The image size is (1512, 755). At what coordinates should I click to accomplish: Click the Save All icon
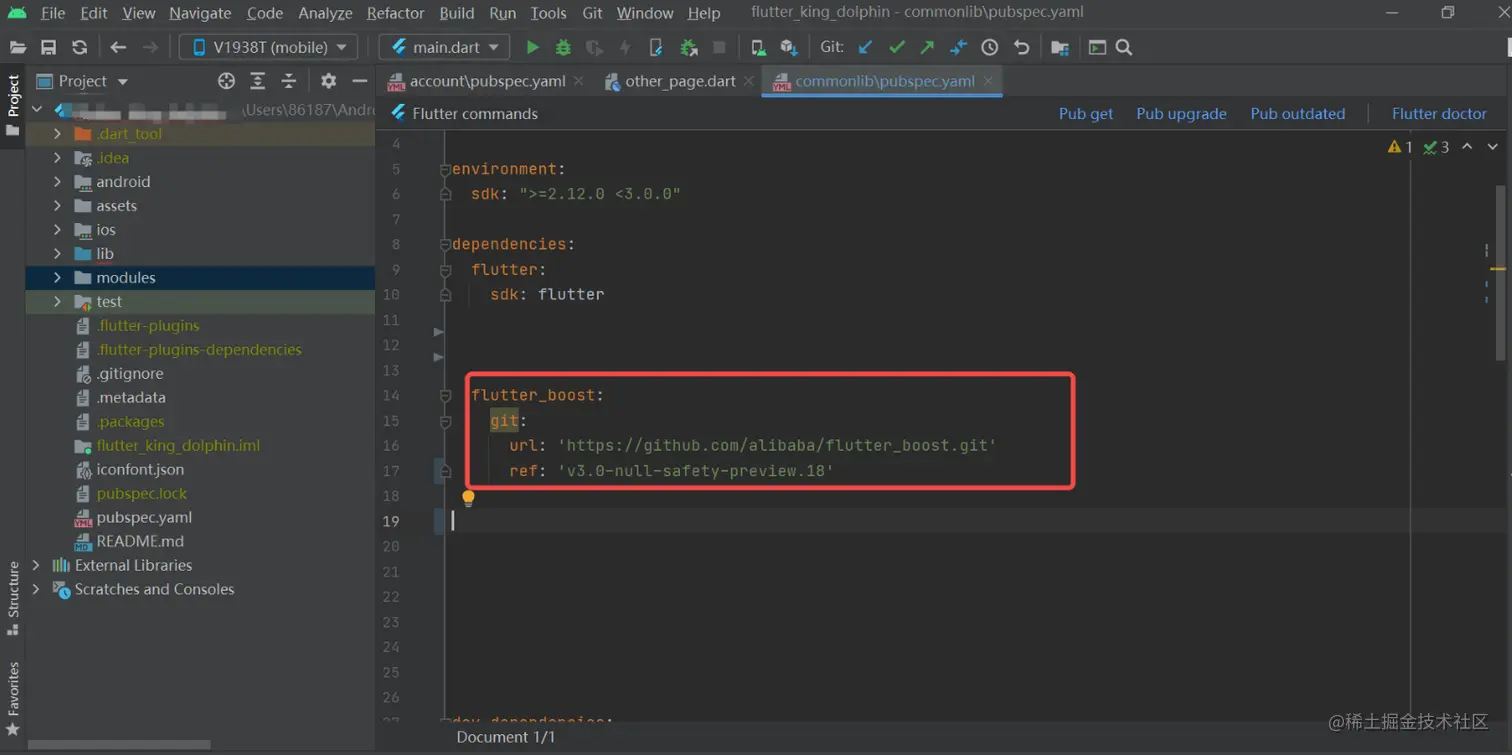click(x=48, y=47)
